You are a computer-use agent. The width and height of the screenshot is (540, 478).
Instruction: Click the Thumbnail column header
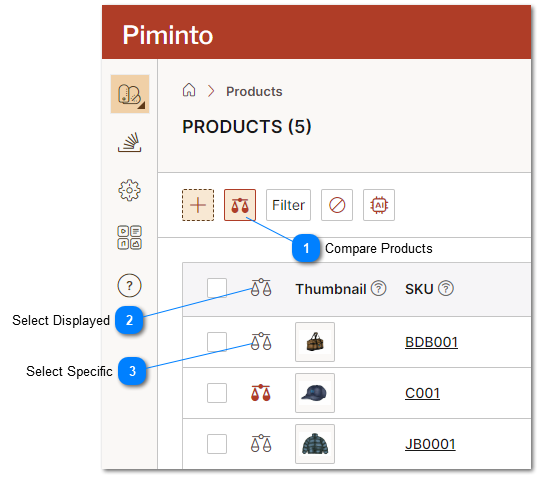click(331, 289)
